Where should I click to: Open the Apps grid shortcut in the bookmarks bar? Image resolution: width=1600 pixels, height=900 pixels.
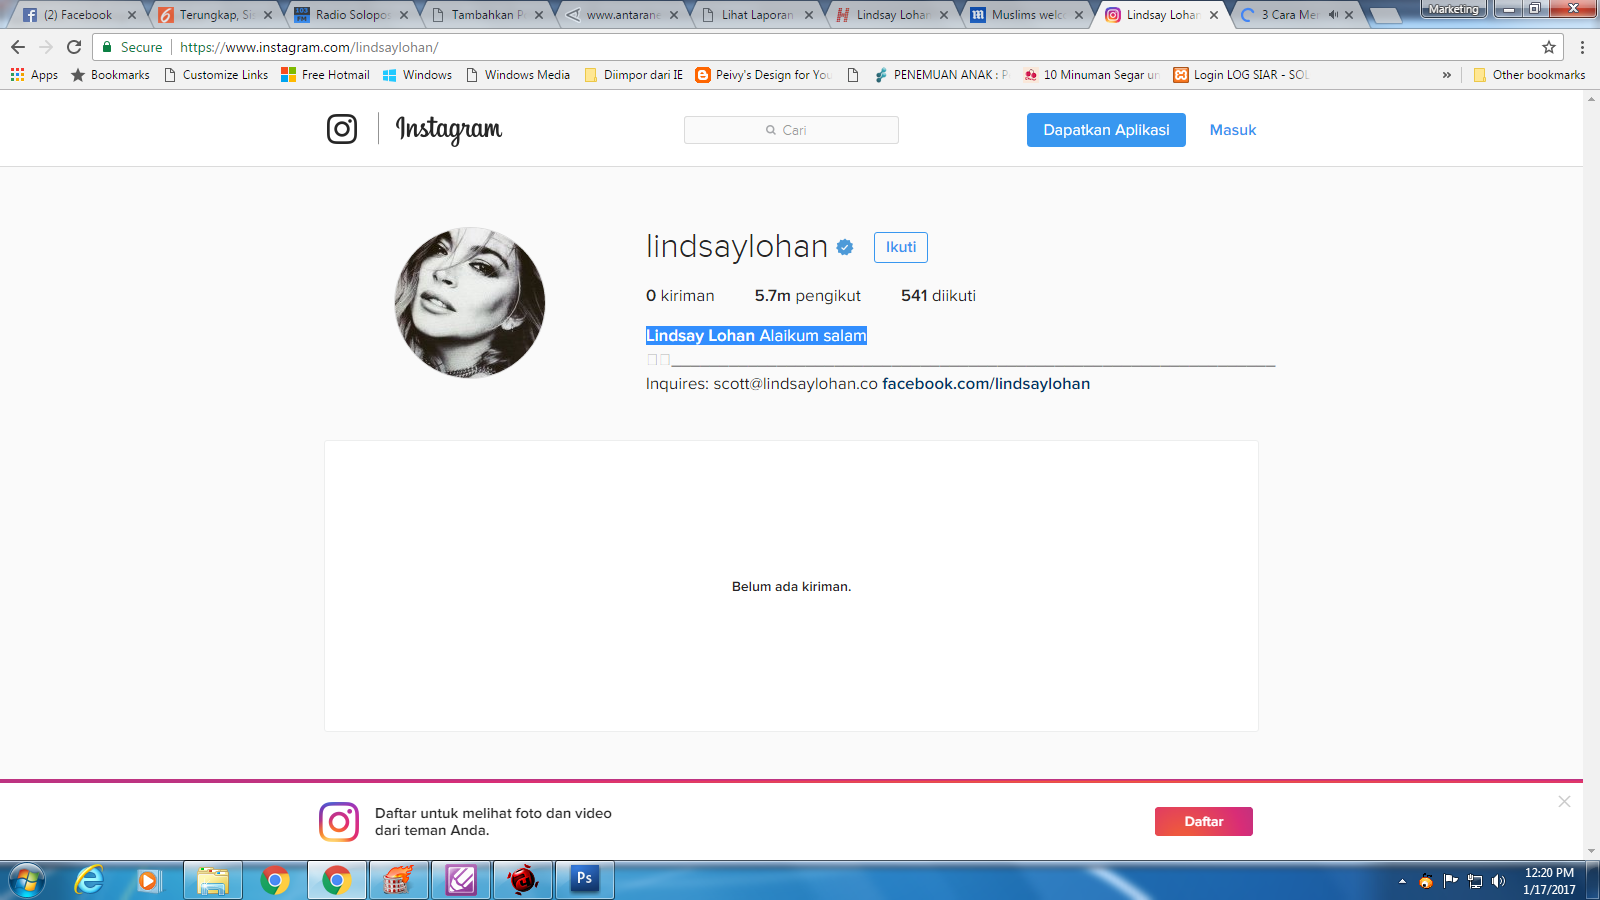coord(34,75)
